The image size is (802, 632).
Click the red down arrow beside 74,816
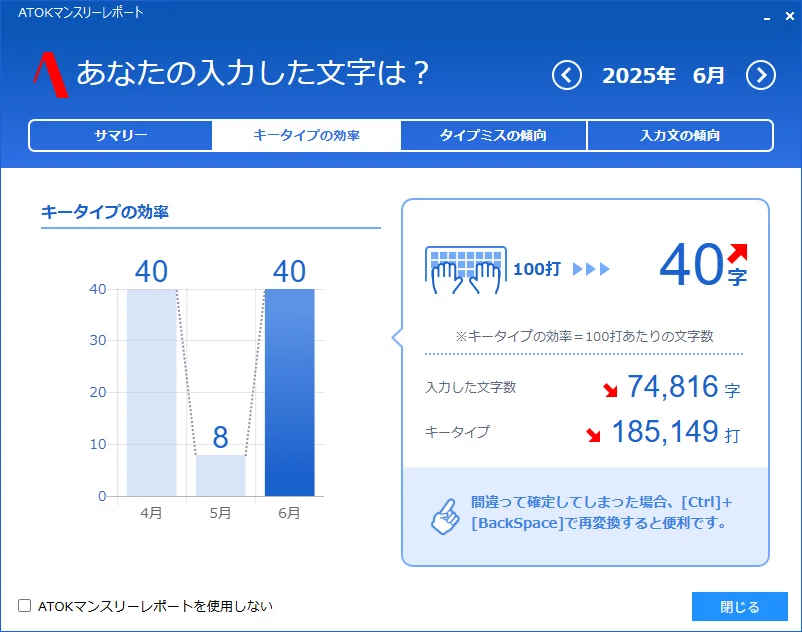click(610, 390)
